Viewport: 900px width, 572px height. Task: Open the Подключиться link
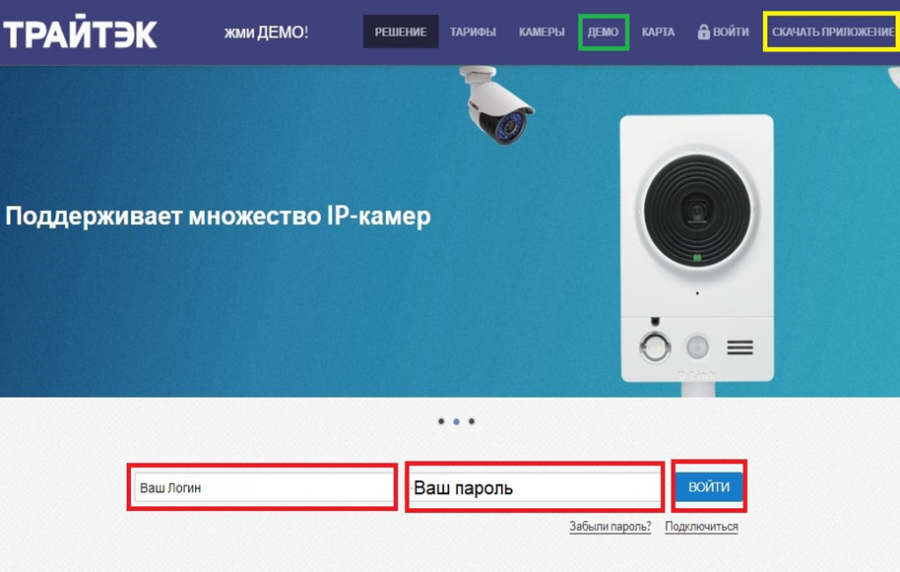(701, 527)
